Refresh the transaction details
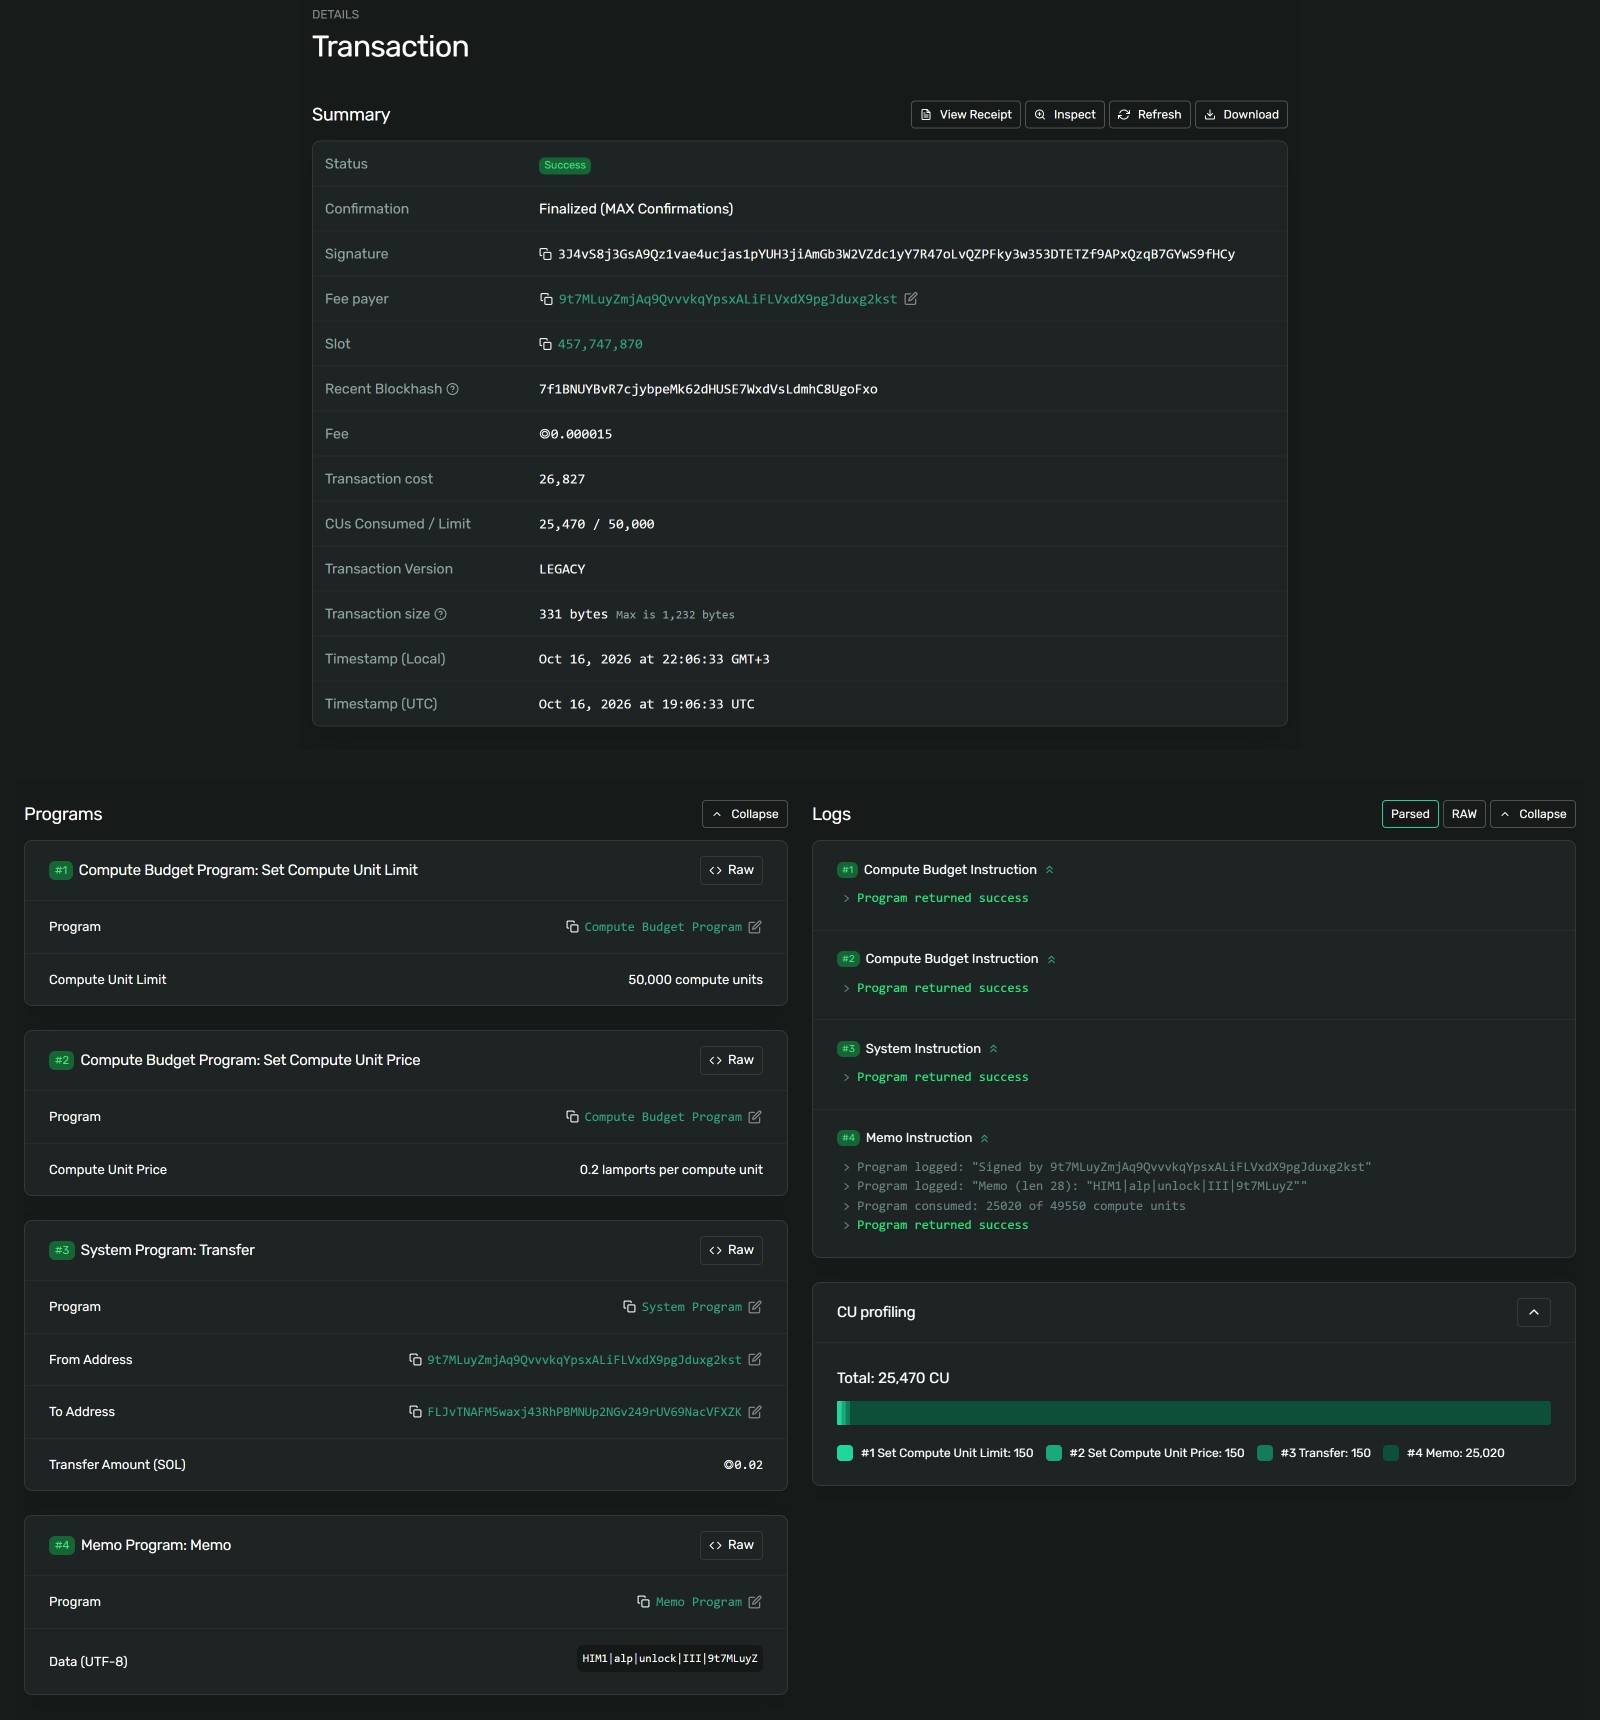 (1150, 115)
